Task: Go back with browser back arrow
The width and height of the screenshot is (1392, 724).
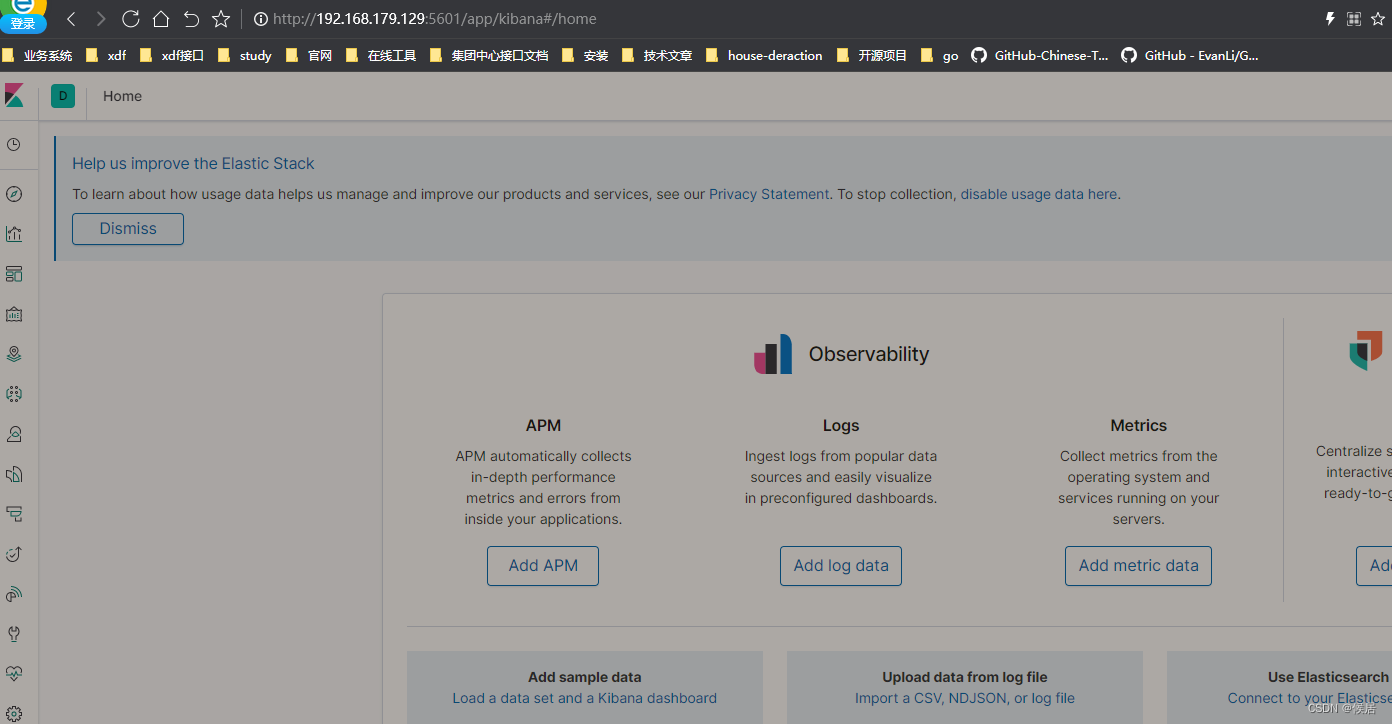Action: (71, 19)
